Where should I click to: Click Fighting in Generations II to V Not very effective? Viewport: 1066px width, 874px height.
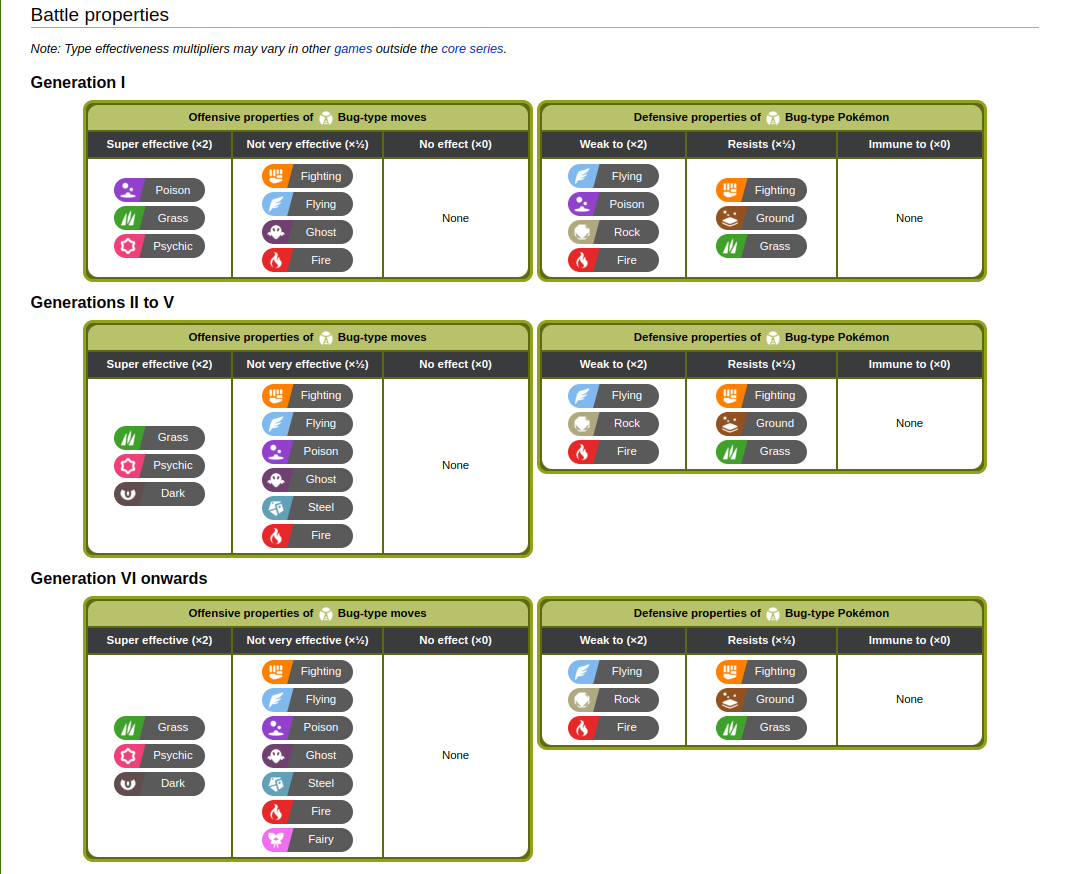(x=307, y=396)
